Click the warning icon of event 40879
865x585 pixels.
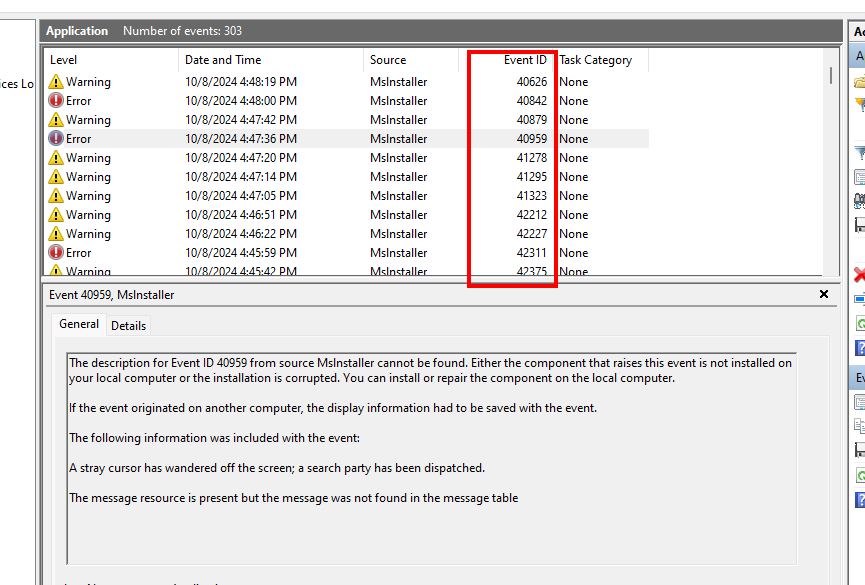[x=56, y=120]
